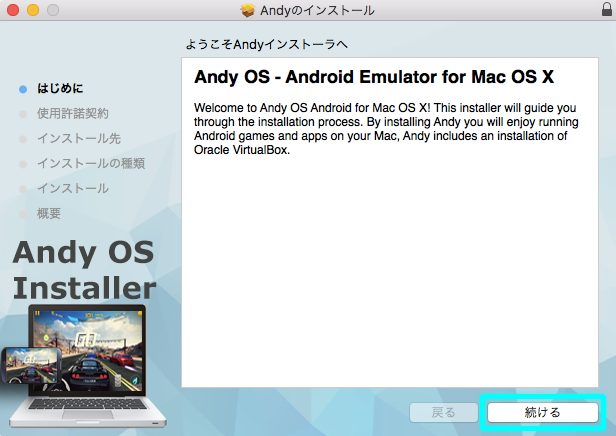Viewport: 616px width, 436px height.
Task: Click the 続ける (Continue) button
Action: pyautogui.click(x=543, y=412)
